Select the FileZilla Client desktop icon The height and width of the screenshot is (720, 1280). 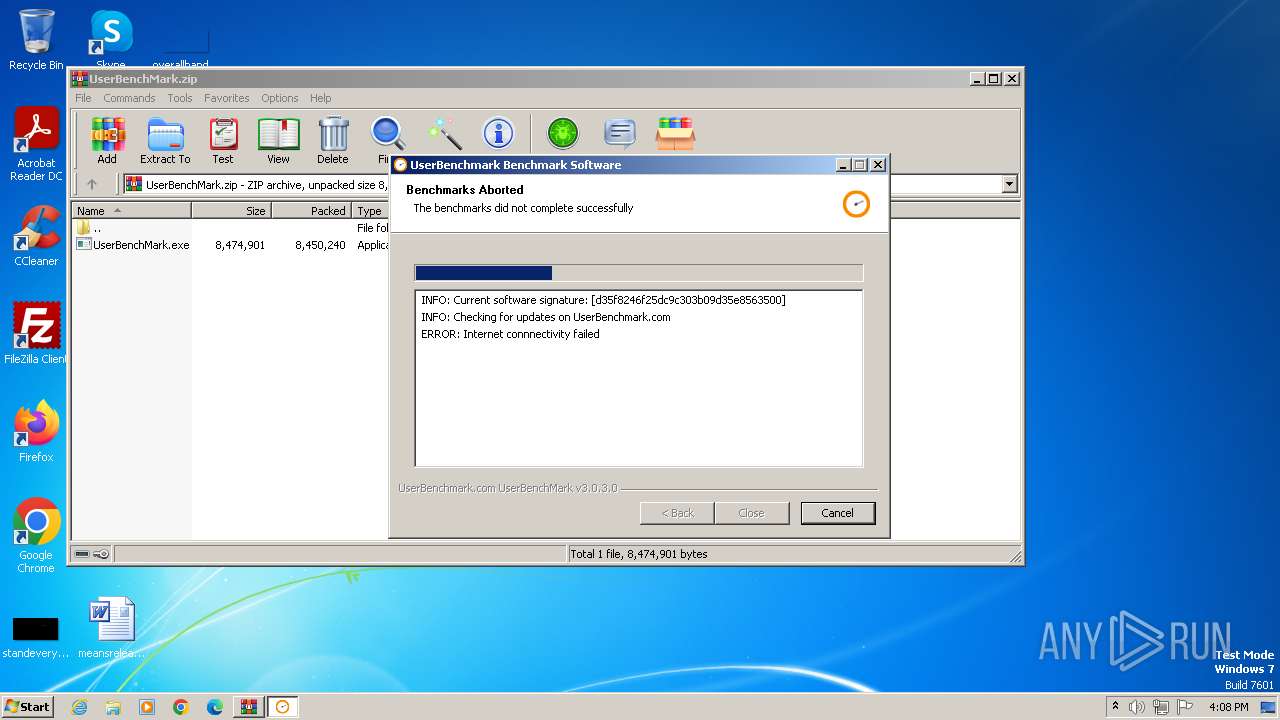(x=36, y=333)
